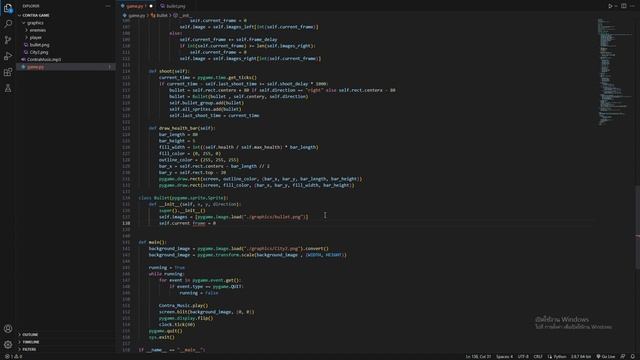
Task: Expand the enemies folder
Action: [38, 30]
